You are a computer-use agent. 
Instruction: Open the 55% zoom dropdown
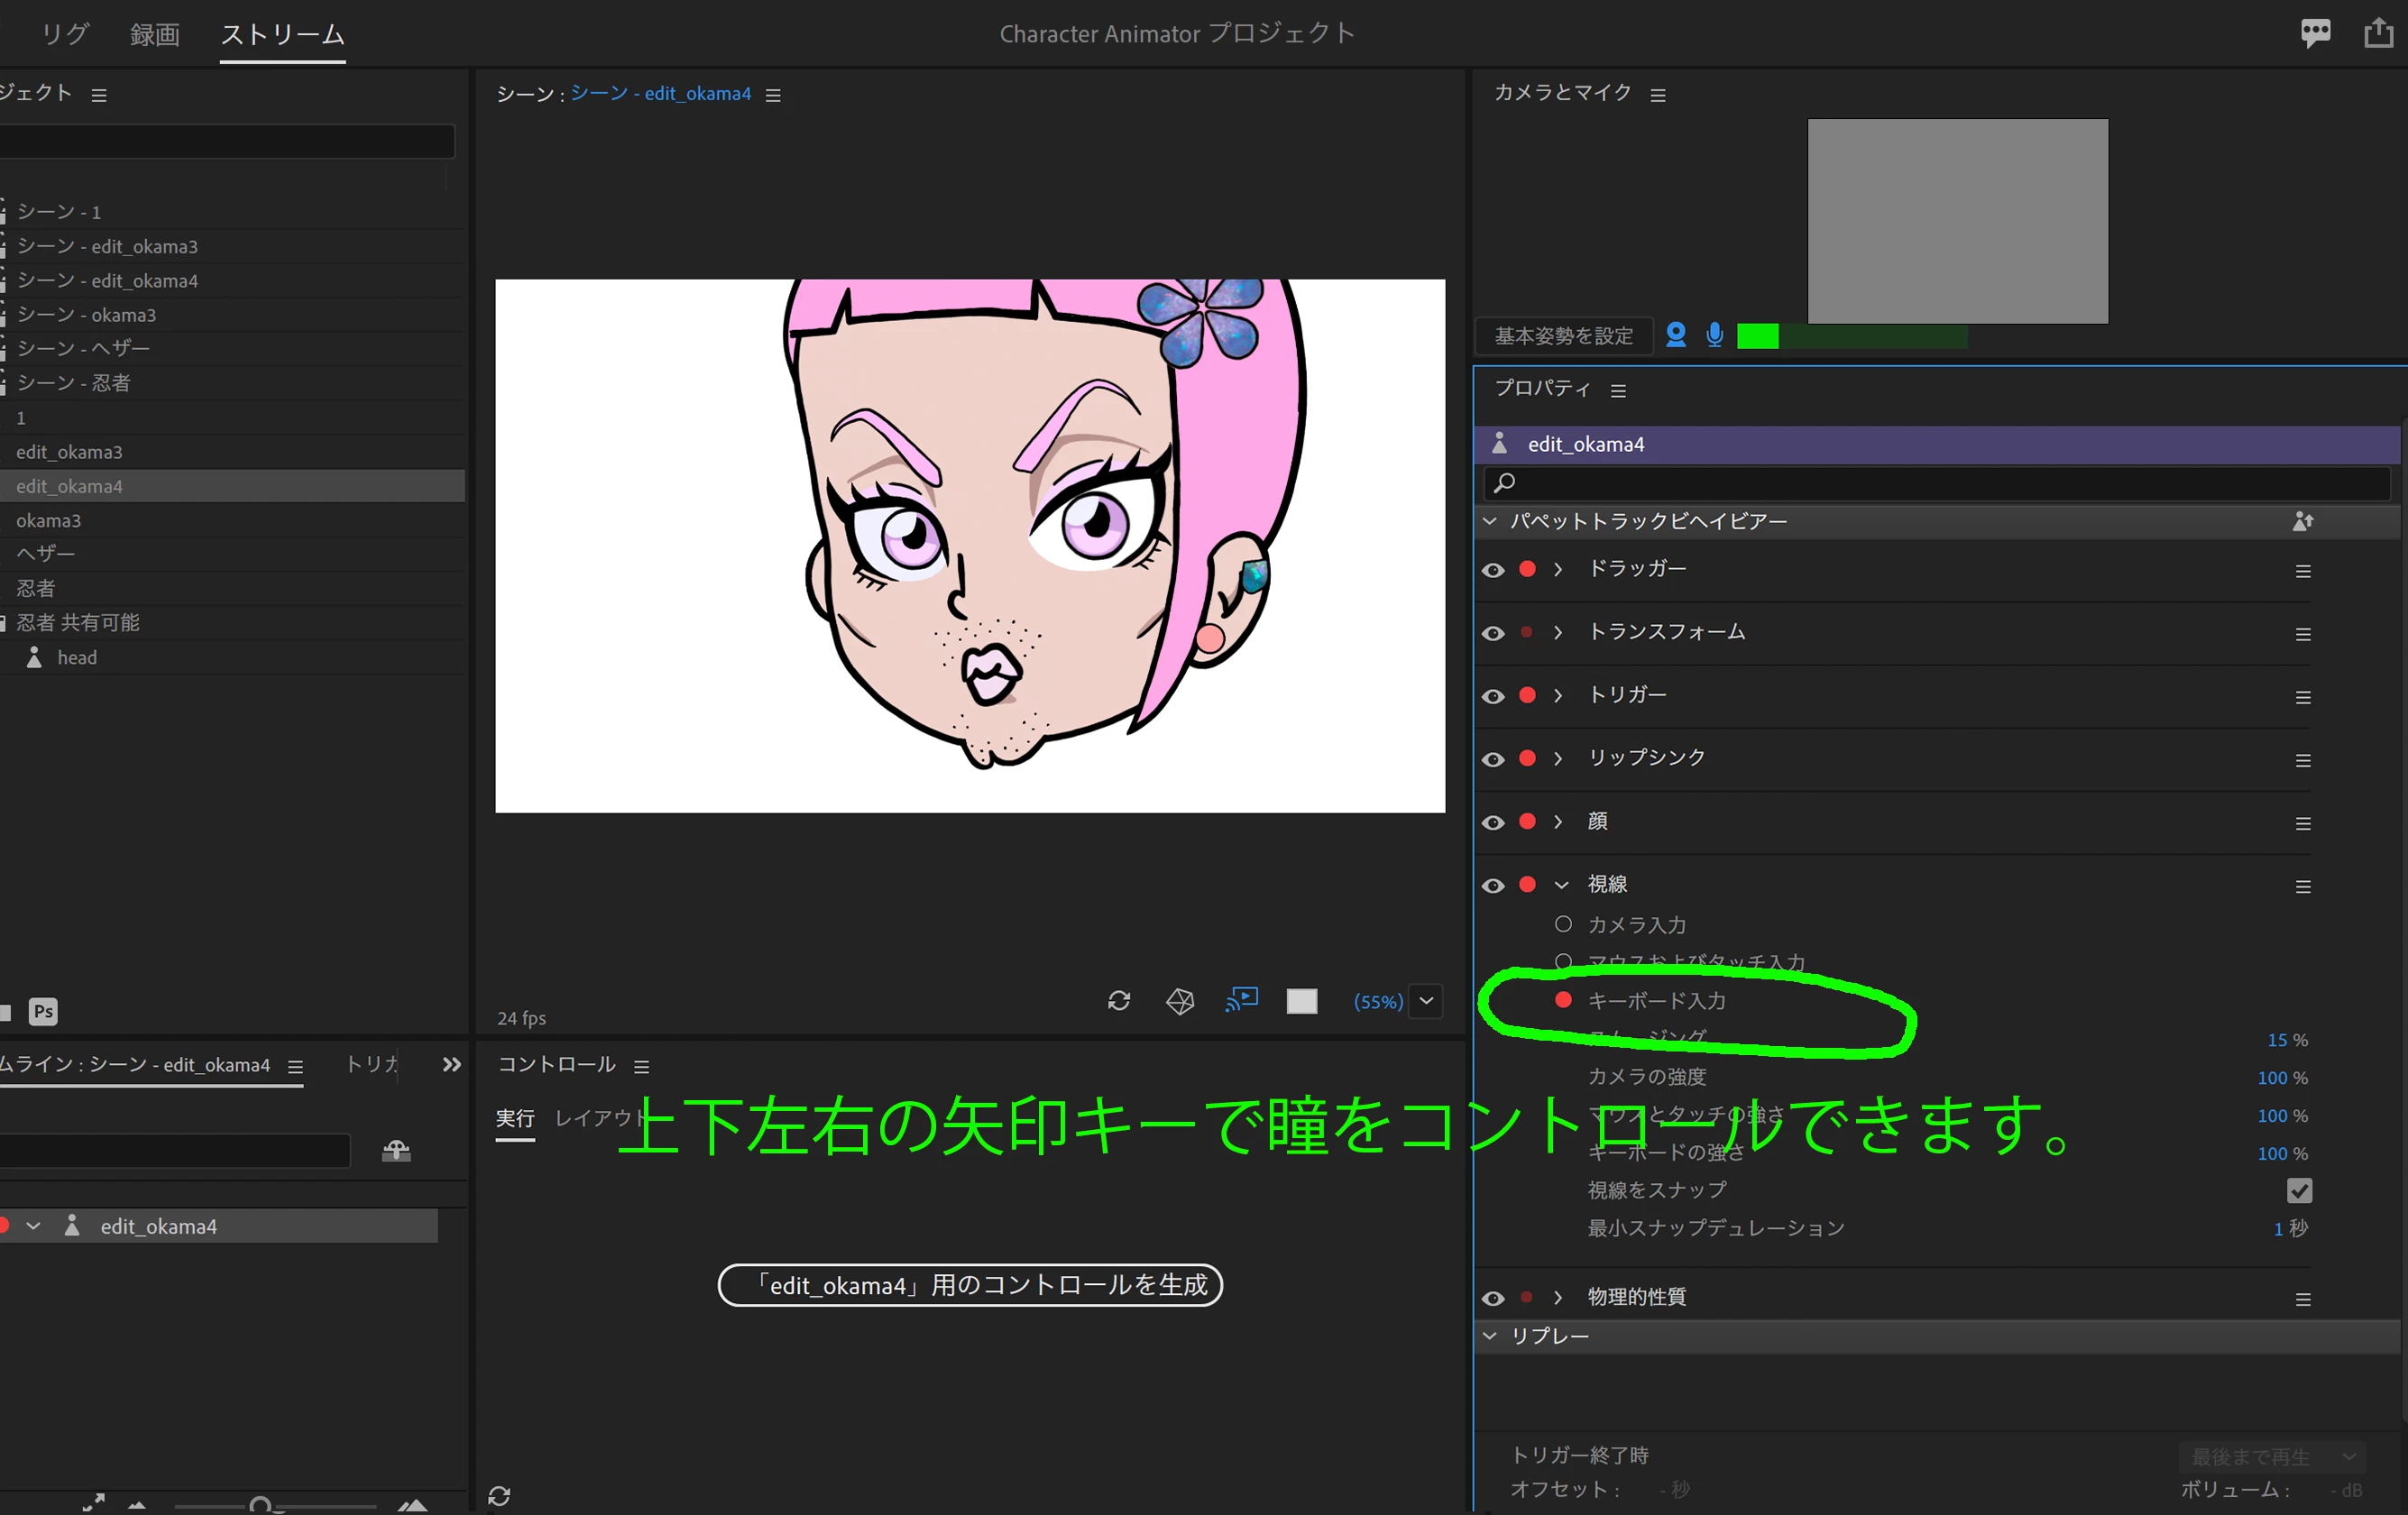1426,1001
